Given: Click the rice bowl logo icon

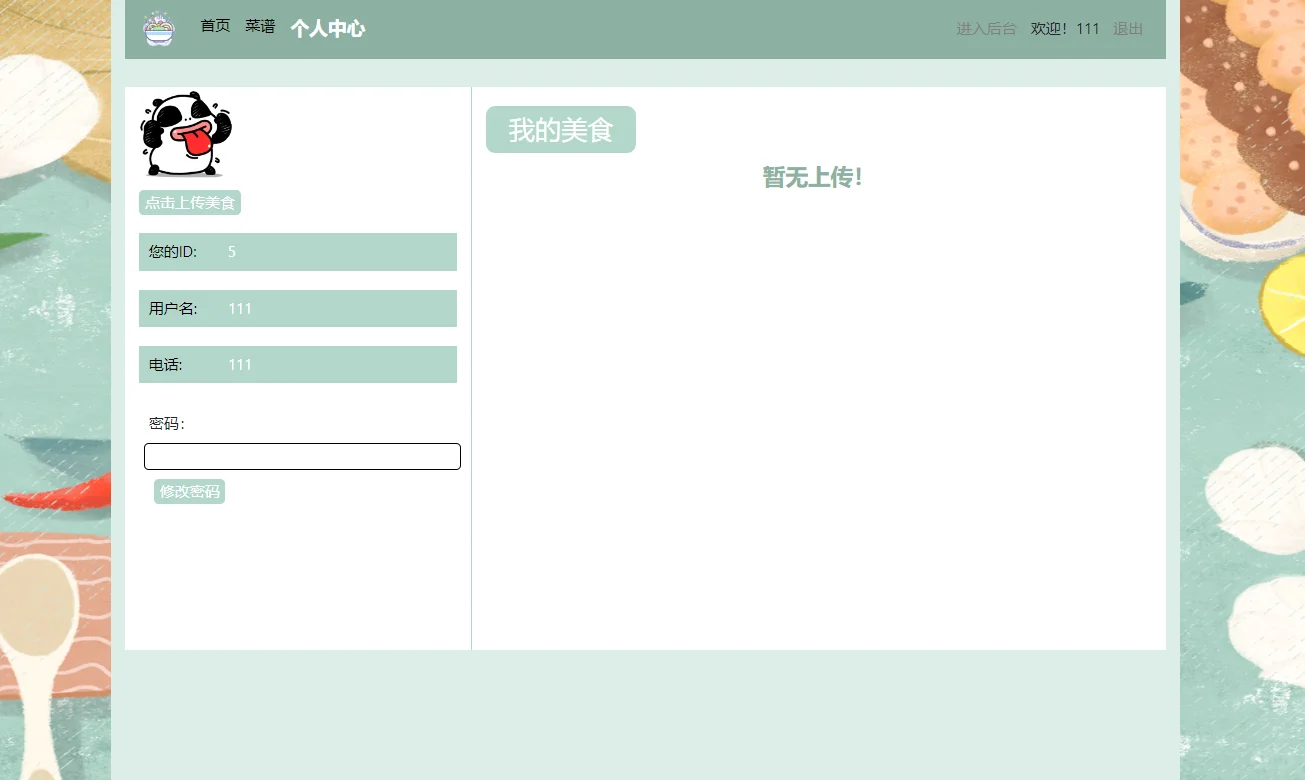Looking at the screenshot, I should (157, 29).
